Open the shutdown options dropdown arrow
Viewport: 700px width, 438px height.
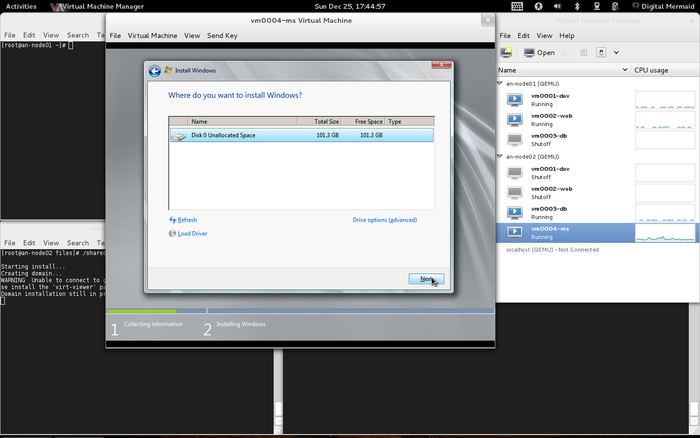click(x=616, y=52)
